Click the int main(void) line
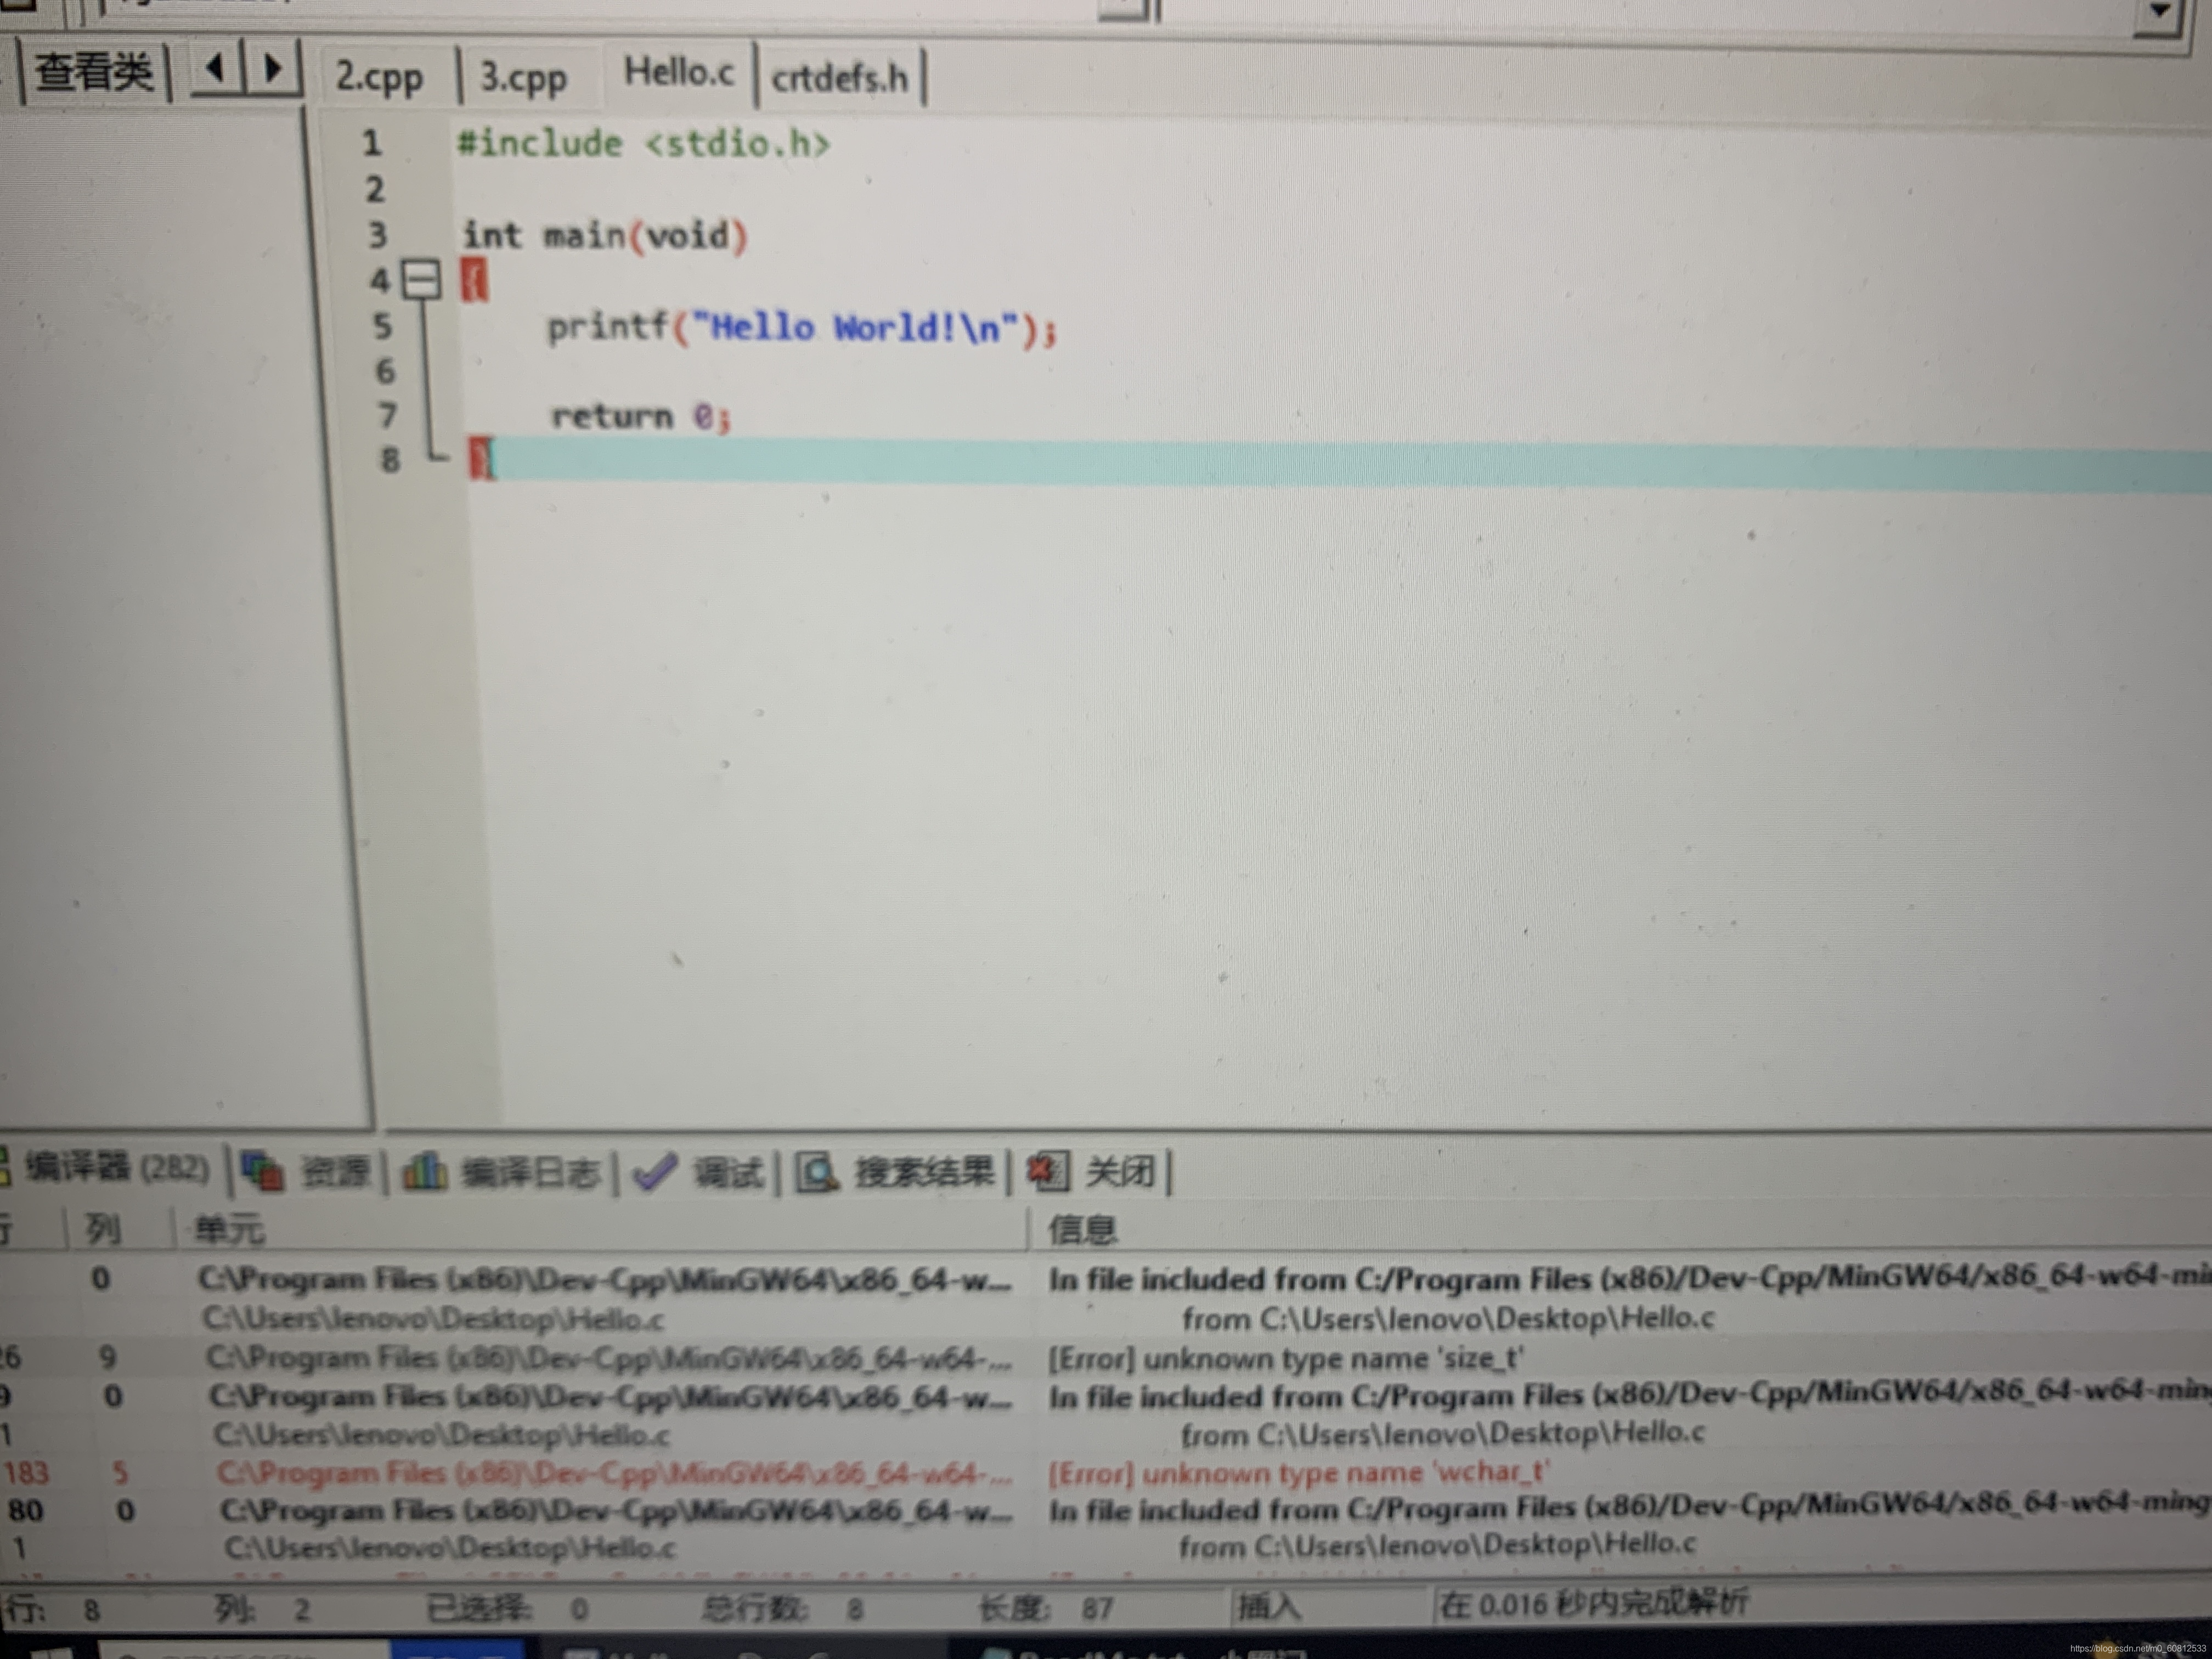Screen dimensions: 2212x1659 point(604,236)
